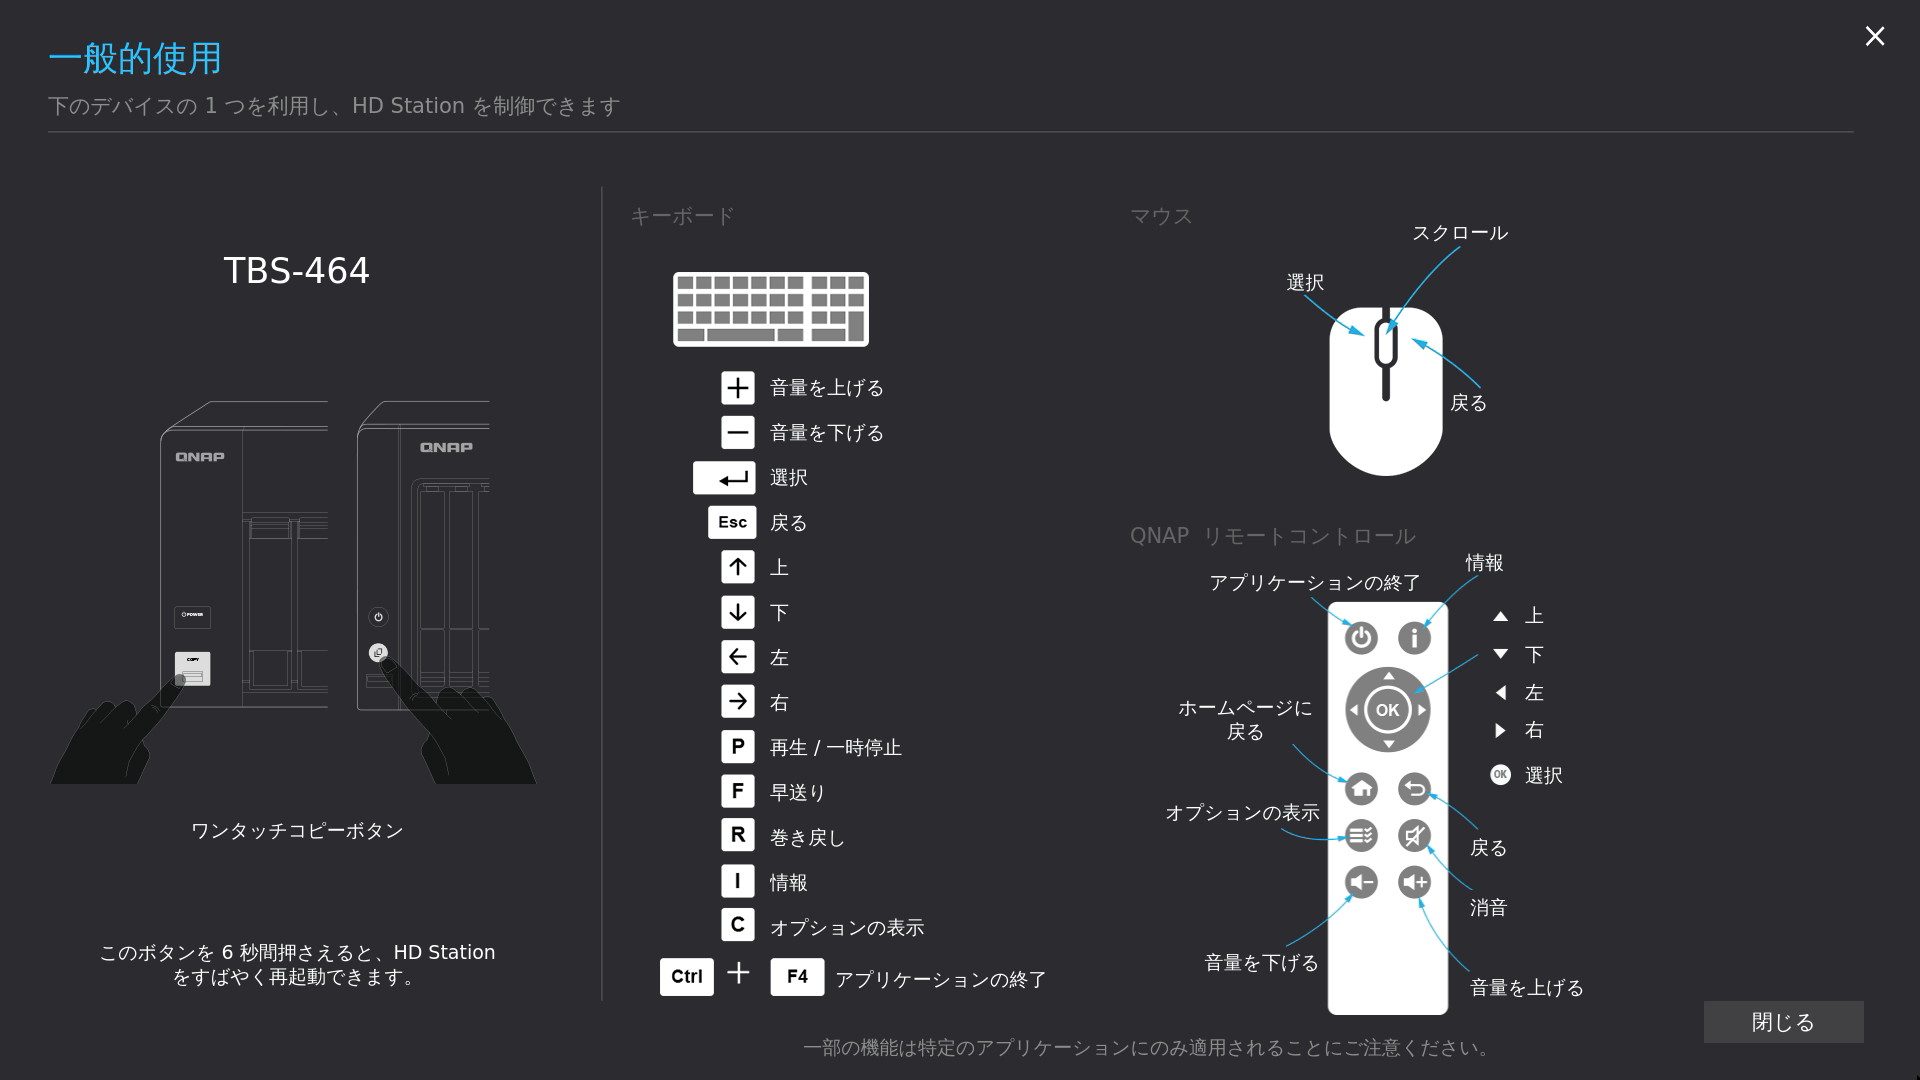This screenshot has height=1080, width=1920.
Task: Click the アプリケーションの終了 label near Ctrl+F4
Action: coord(940,980)
